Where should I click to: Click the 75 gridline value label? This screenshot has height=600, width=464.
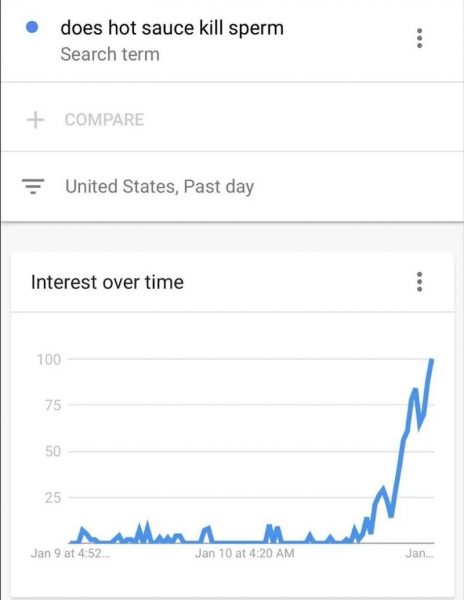click(x=53, y=405)
